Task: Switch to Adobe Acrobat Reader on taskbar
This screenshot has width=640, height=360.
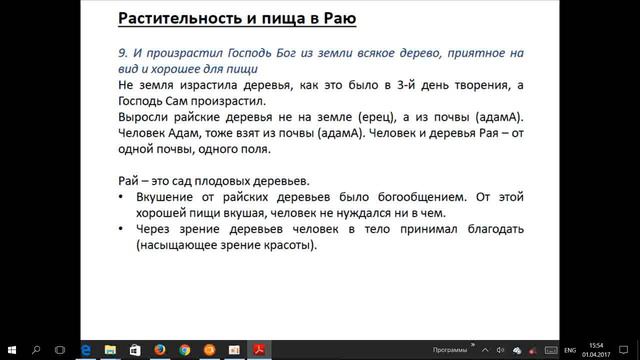Action: (x=259, y=350)
